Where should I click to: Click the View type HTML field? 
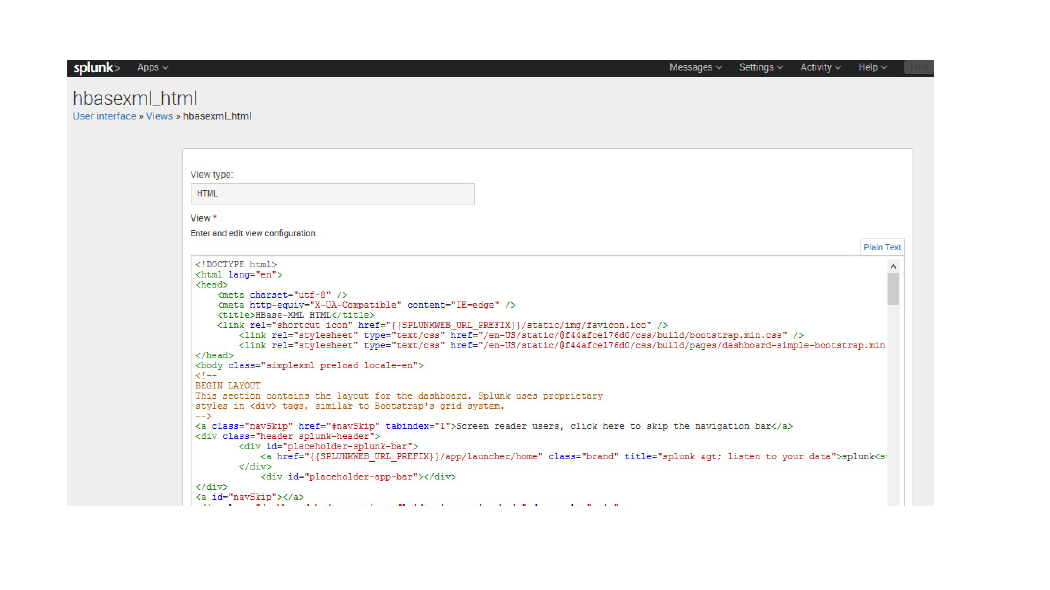332,194
